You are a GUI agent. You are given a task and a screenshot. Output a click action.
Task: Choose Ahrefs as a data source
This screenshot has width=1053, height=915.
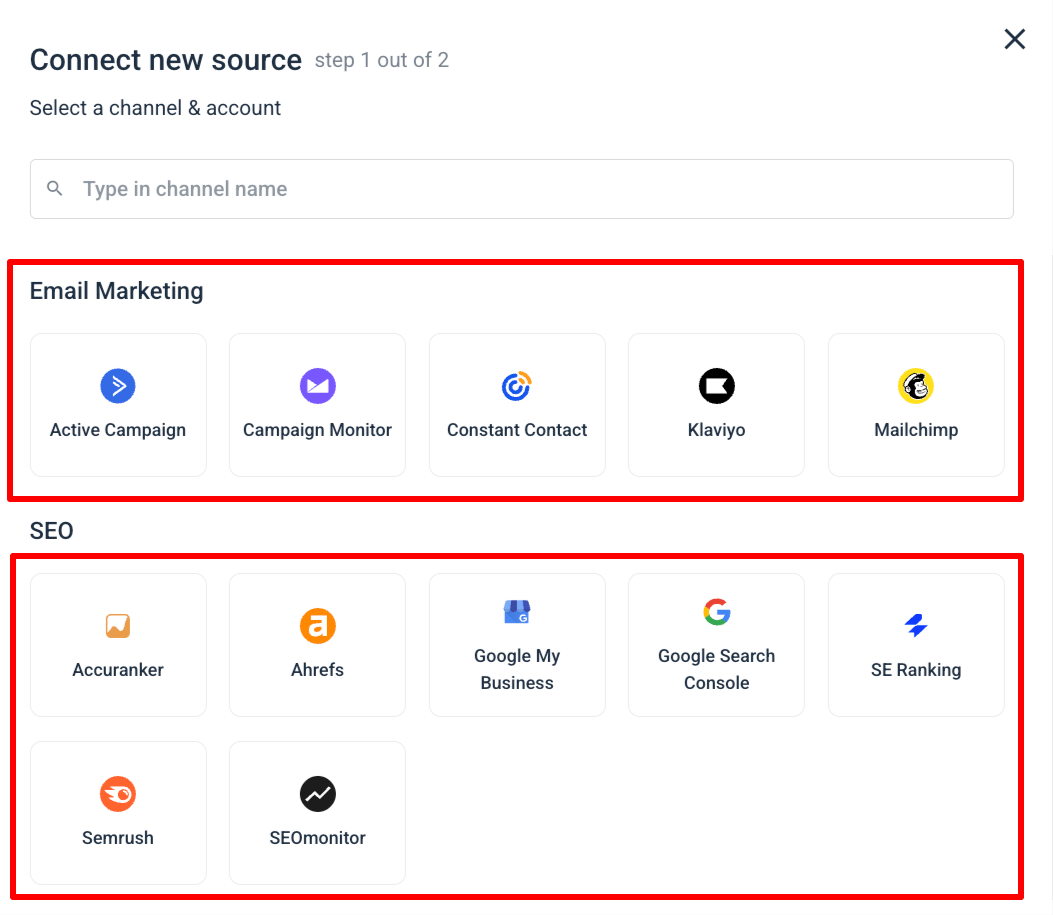(317, 626)
